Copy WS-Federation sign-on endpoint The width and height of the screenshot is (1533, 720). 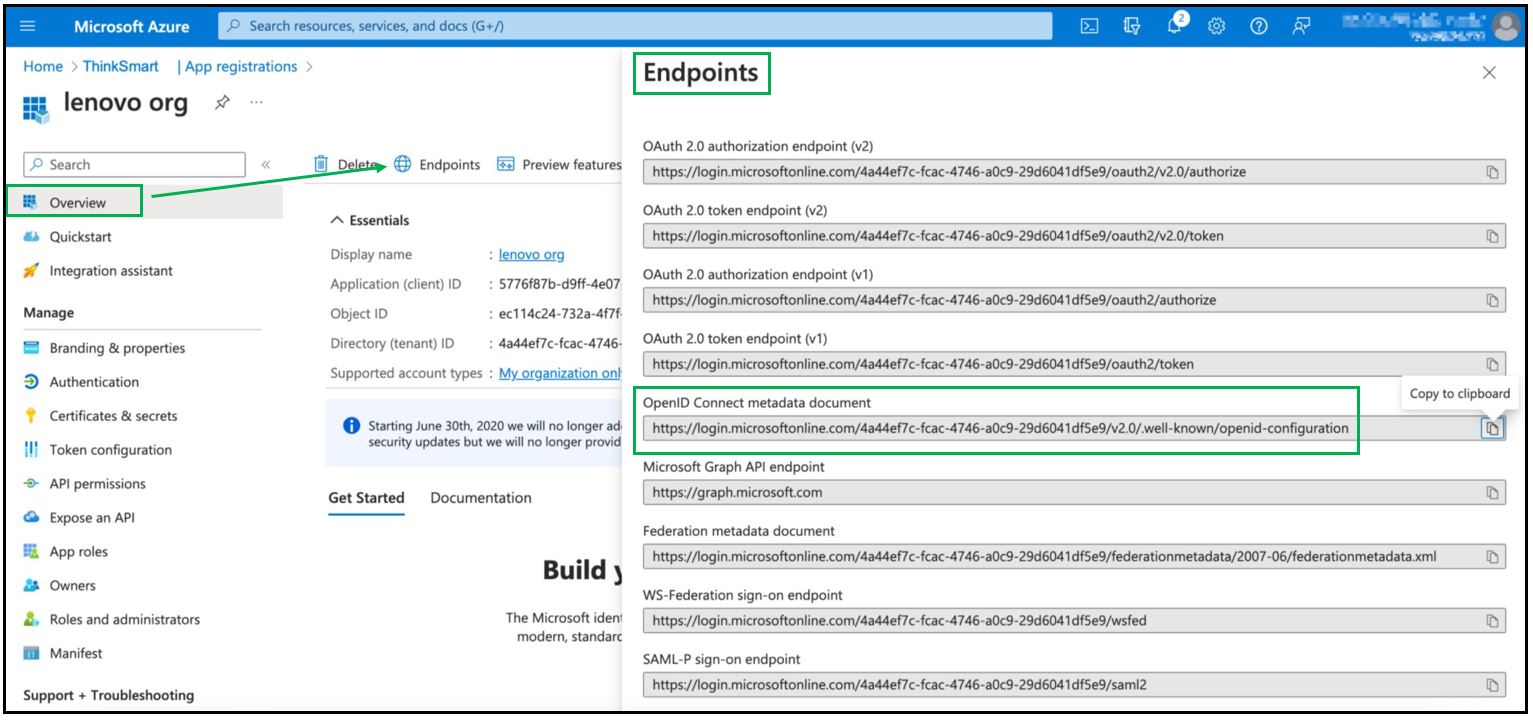click(1491, 620)
